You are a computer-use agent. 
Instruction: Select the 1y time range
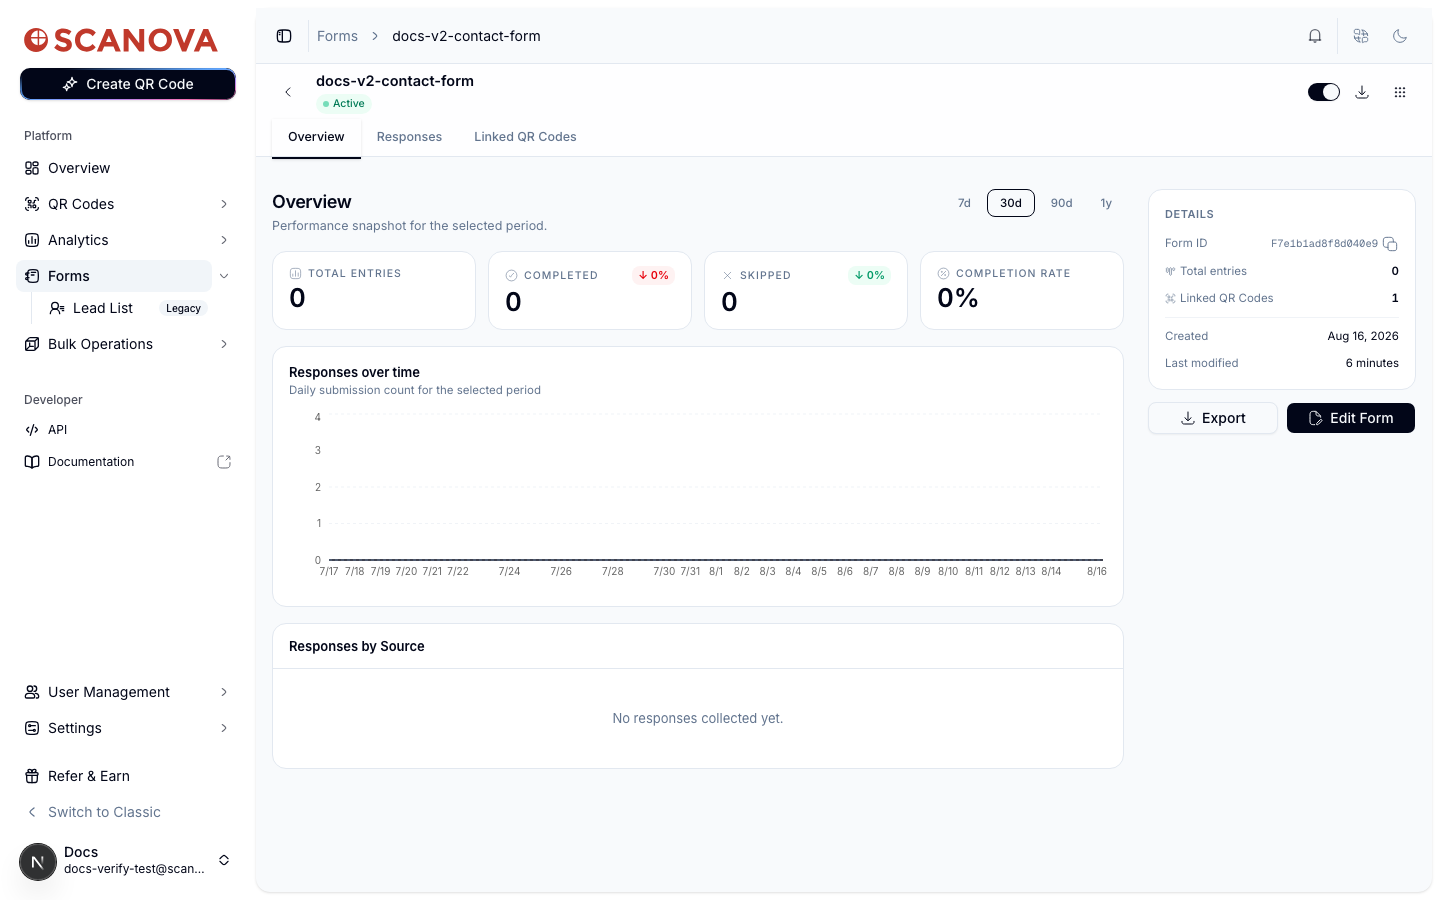tap(1106, 203)
